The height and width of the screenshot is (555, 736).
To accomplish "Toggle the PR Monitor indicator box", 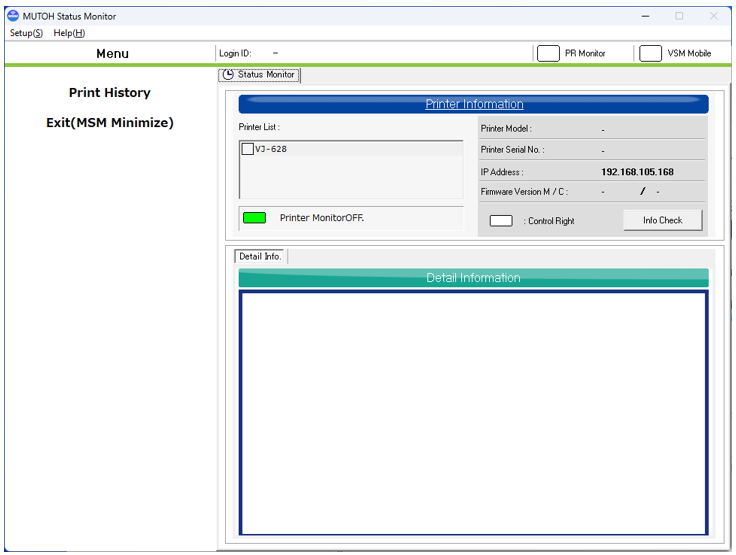I will click(548, 54).
